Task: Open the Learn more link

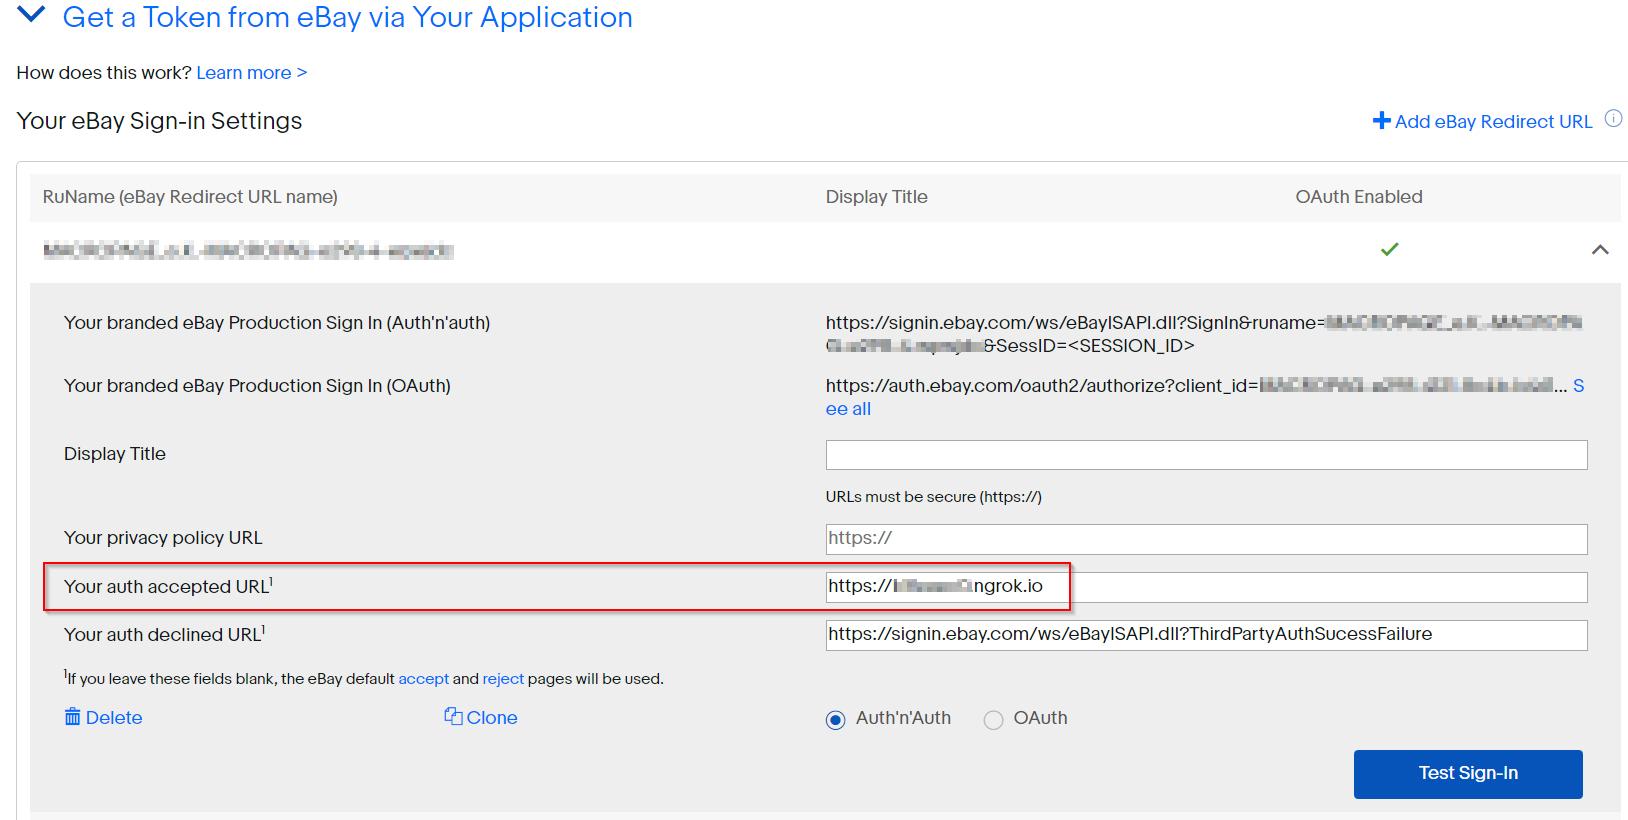Action: tap(251, 73)
